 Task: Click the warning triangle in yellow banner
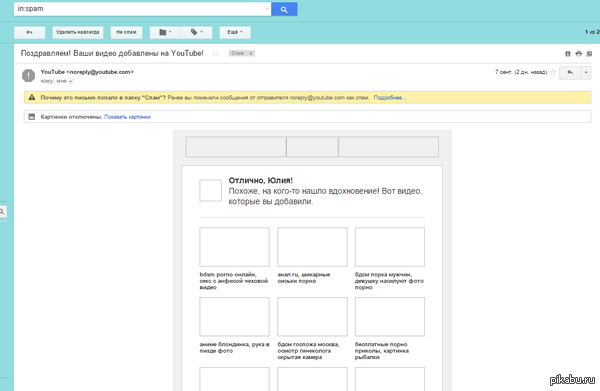click(32, 98)
